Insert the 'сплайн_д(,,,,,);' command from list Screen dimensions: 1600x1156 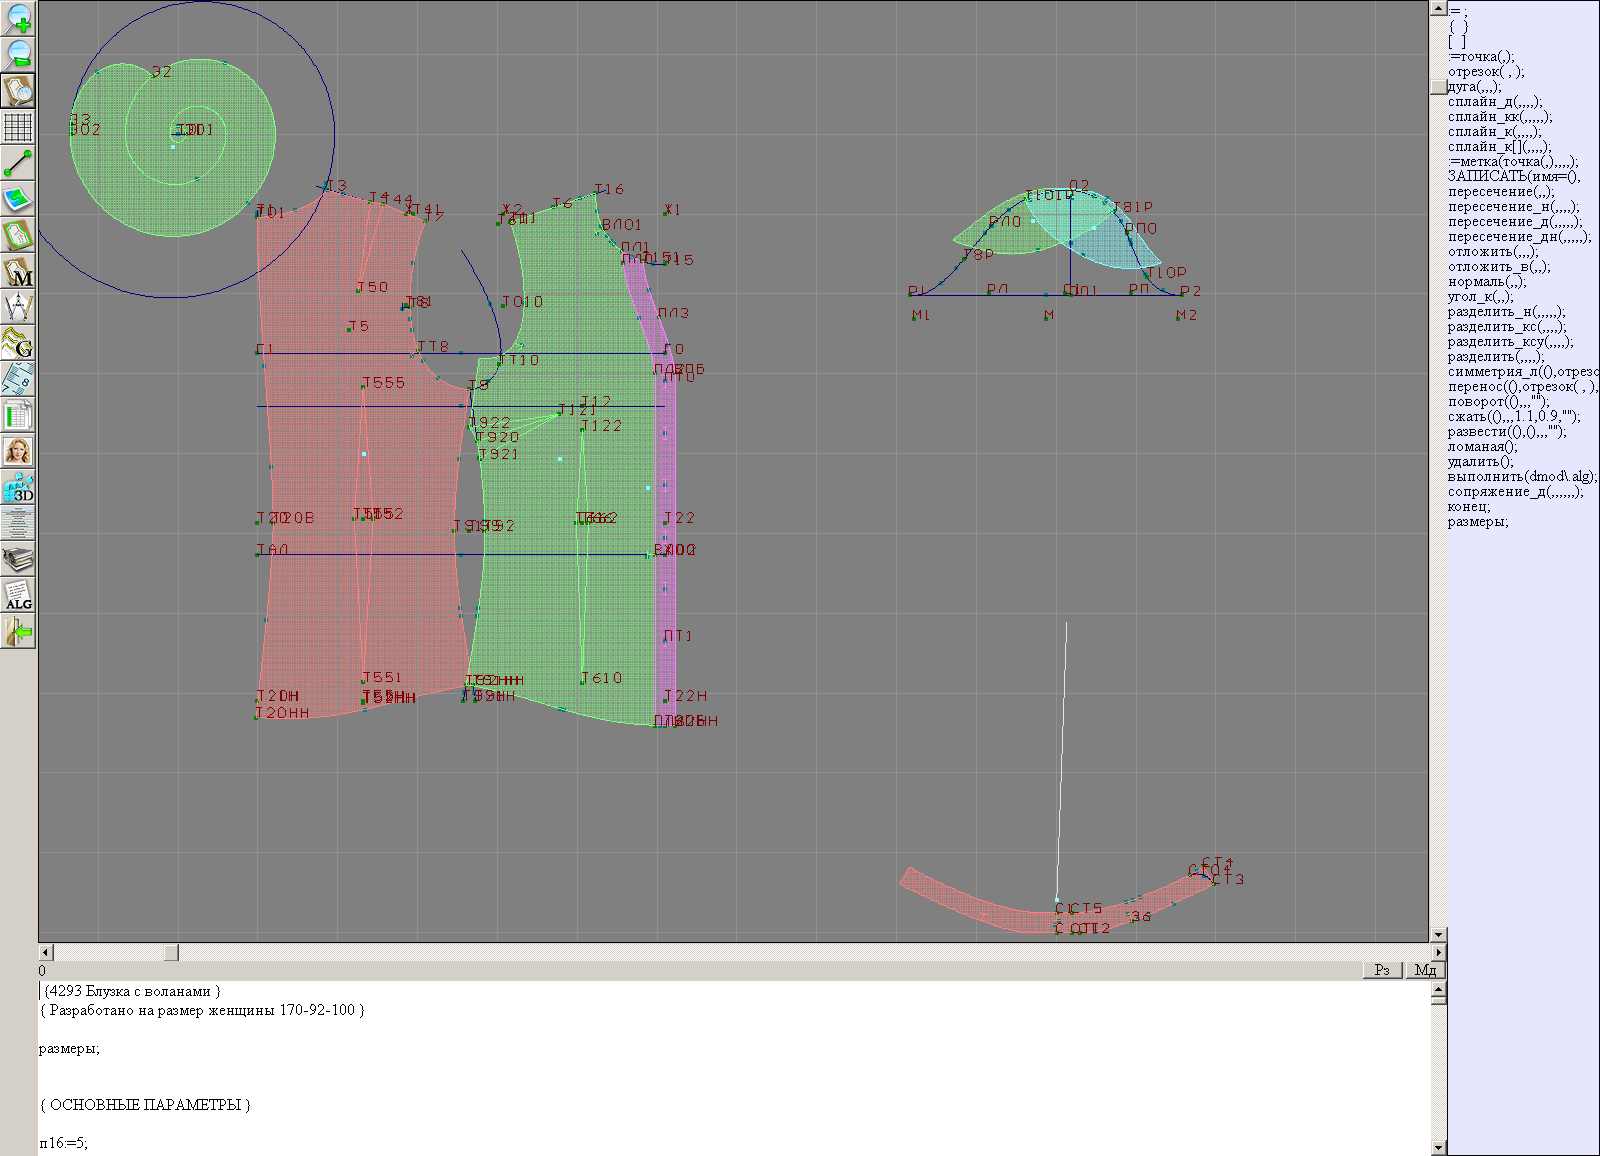point(1495,101)
